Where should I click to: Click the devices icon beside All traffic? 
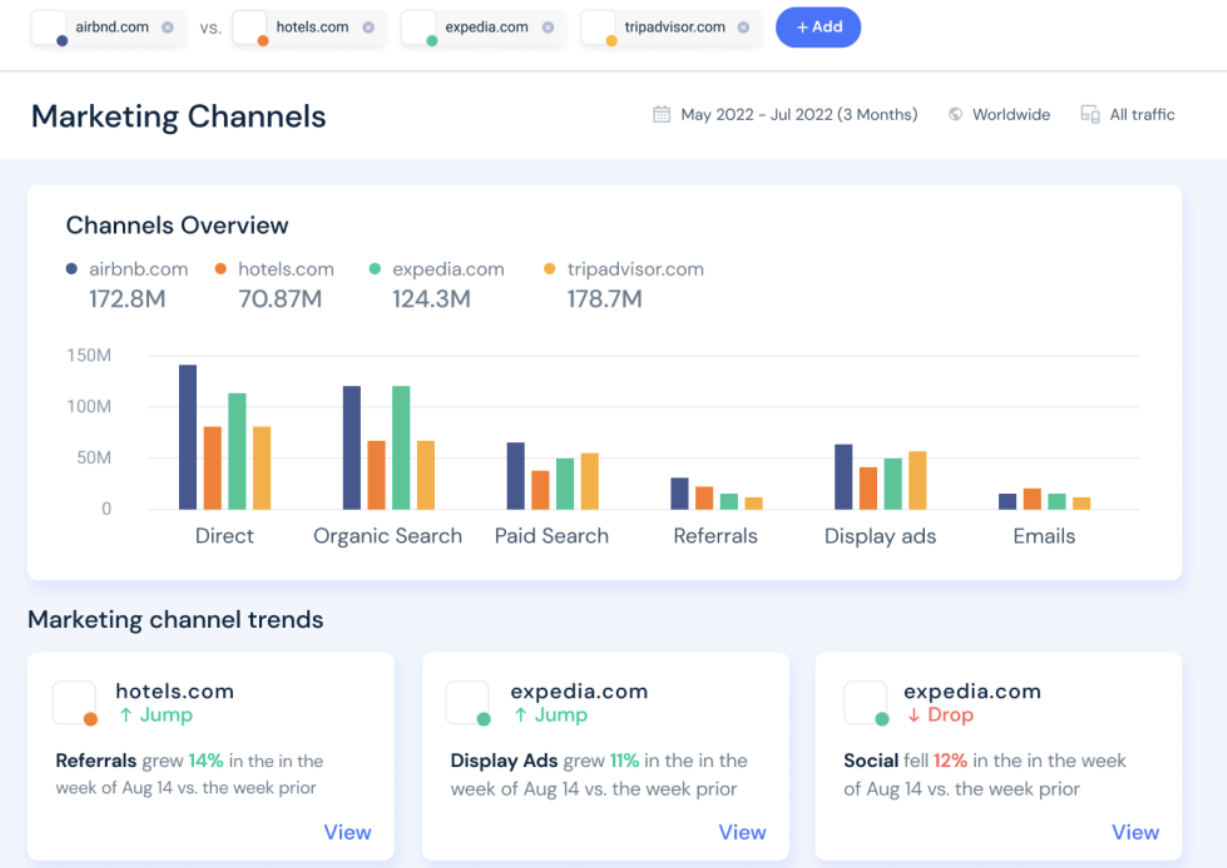point(1090,114)
